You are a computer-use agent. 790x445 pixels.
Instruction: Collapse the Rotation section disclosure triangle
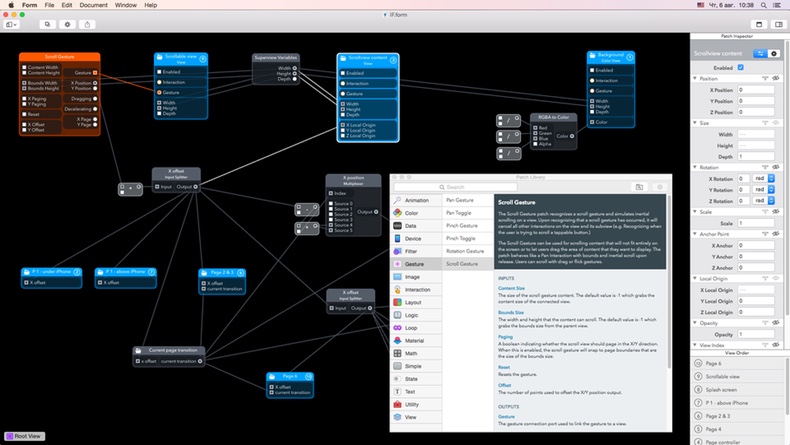(695, 167)
